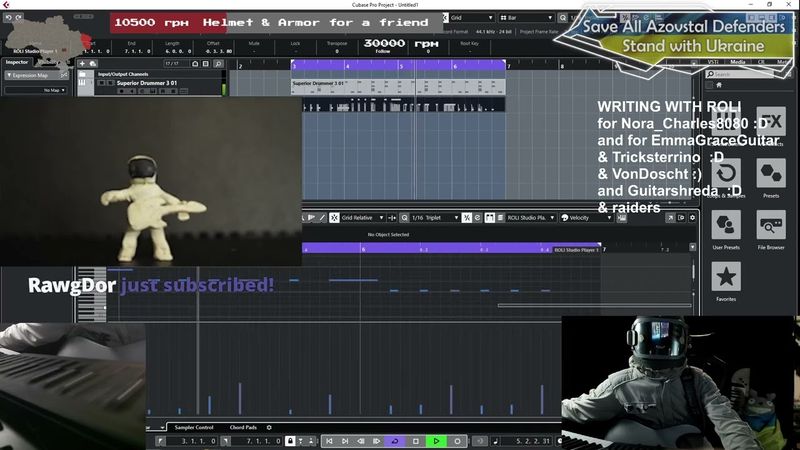Switch to the Sampler Control tab

coord(194,427)
